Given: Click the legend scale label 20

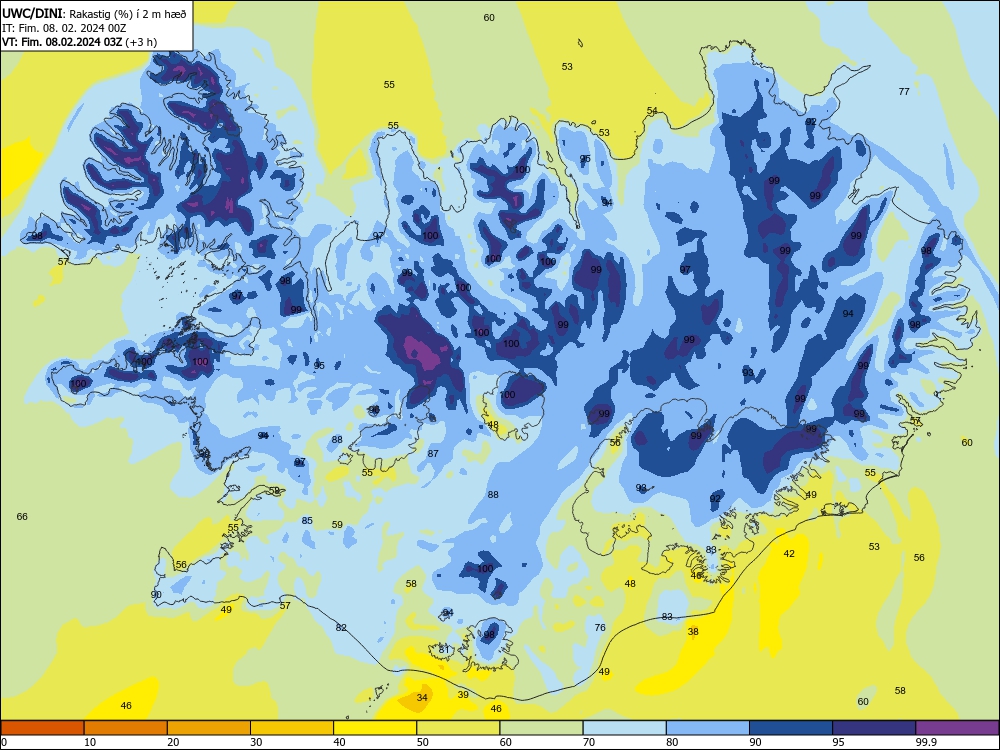Looking at the screenshot, I should 173,742.
